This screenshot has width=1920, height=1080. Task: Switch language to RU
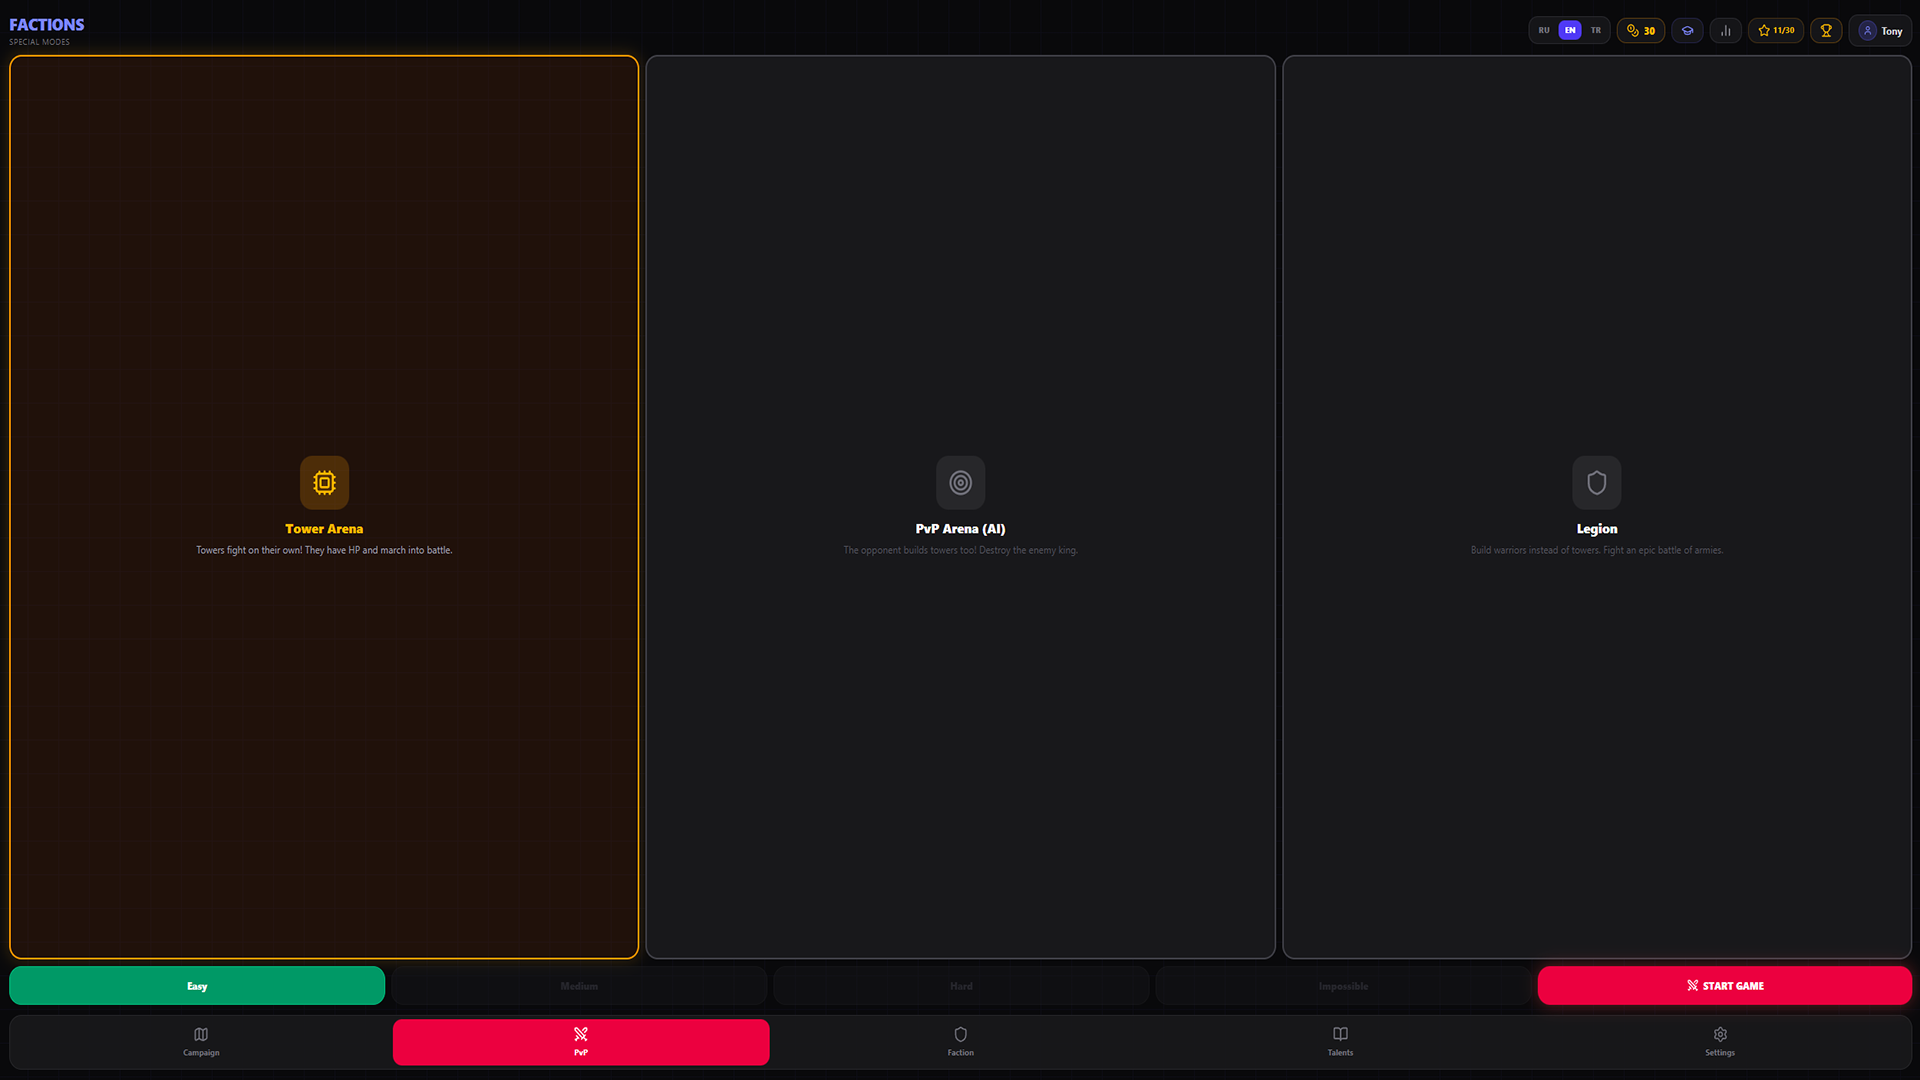click(x=1544, y=31)
